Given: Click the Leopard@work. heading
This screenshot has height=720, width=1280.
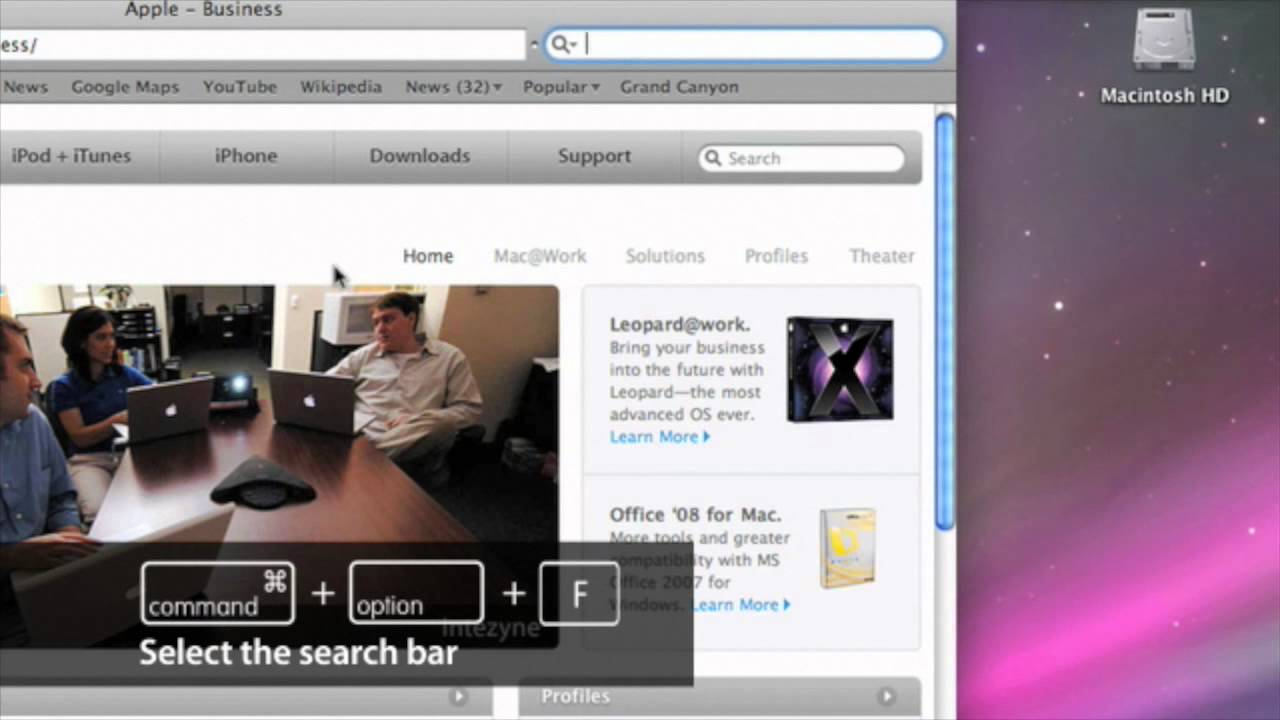Looking at the screenshot, I should [680, 325].
